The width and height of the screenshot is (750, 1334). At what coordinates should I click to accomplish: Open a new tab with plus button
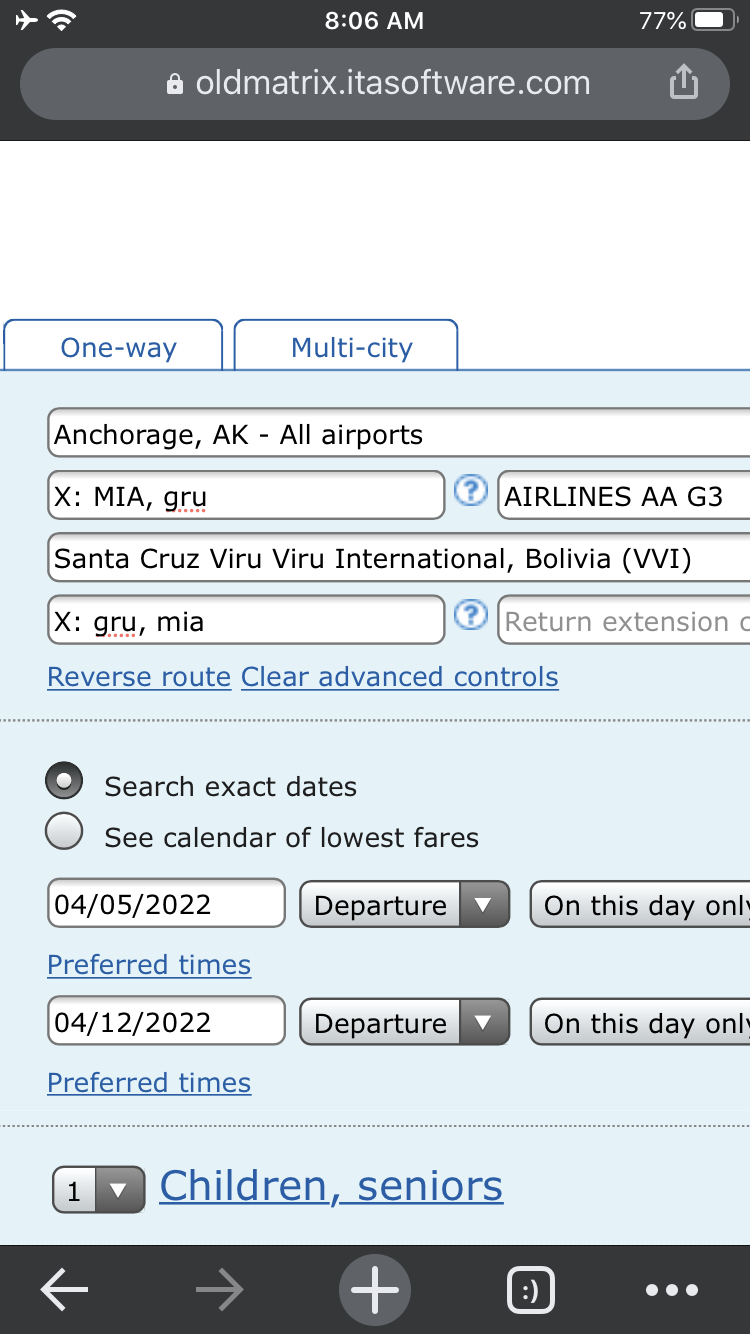pyautogui.click(x=375, y=1290)
